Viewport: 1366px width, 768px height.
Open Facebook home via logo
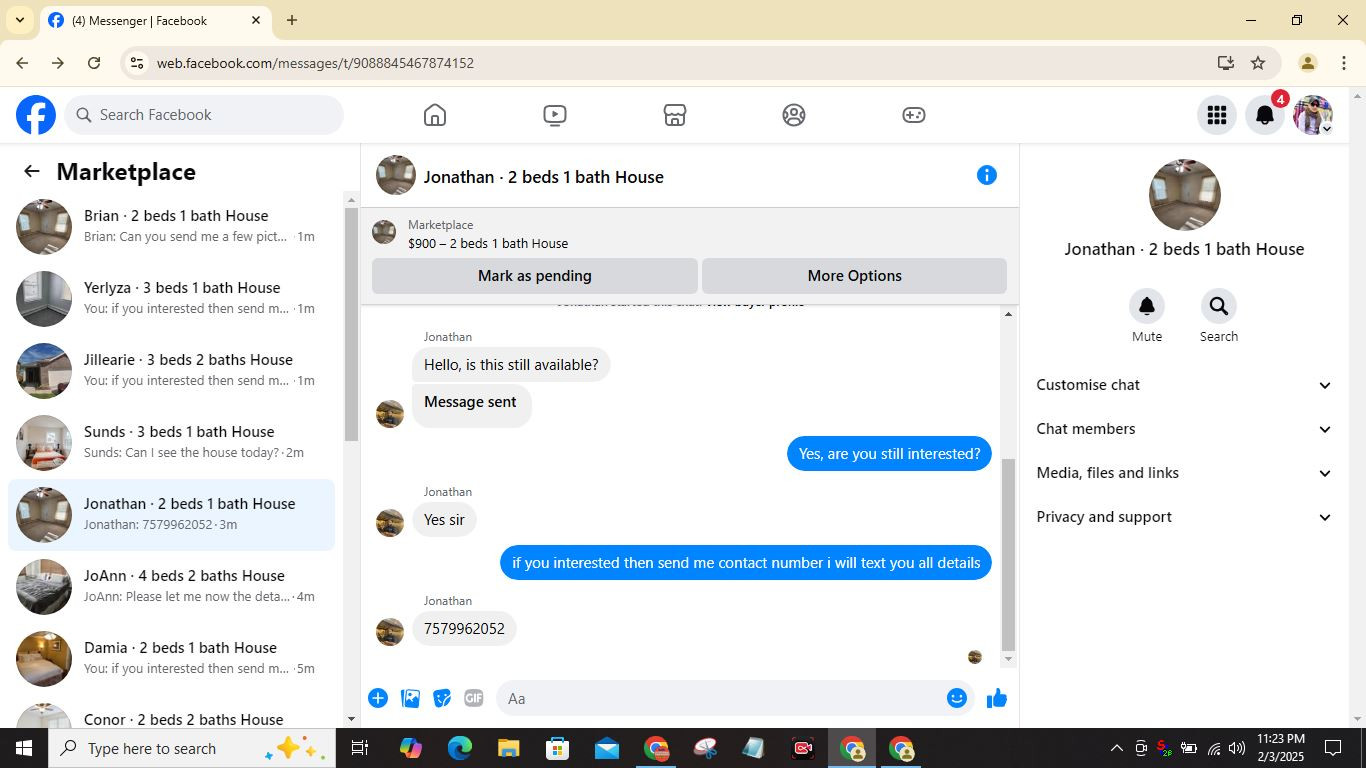(36, 115)
